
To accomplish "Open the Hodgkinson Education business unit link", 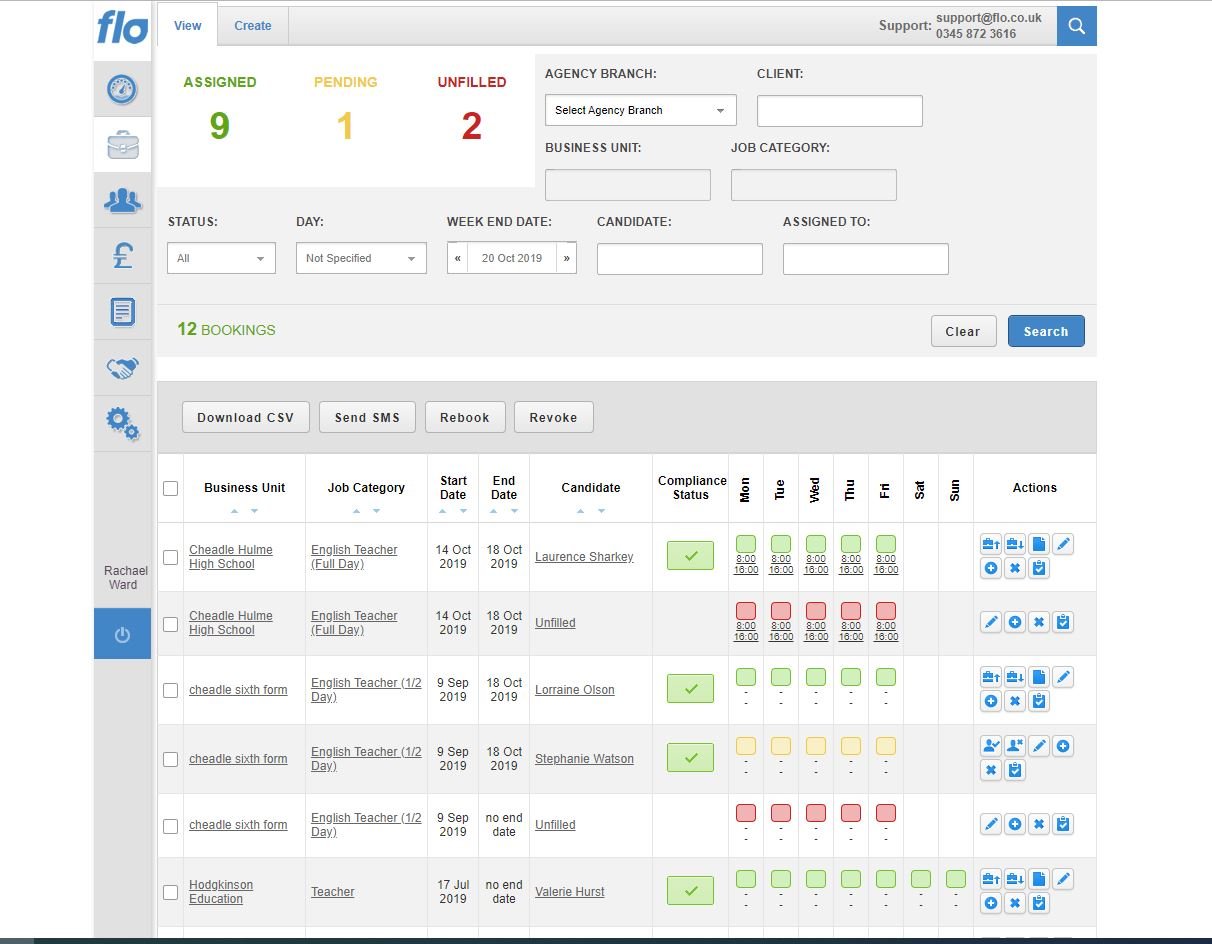I will click(x=221, y=891).
